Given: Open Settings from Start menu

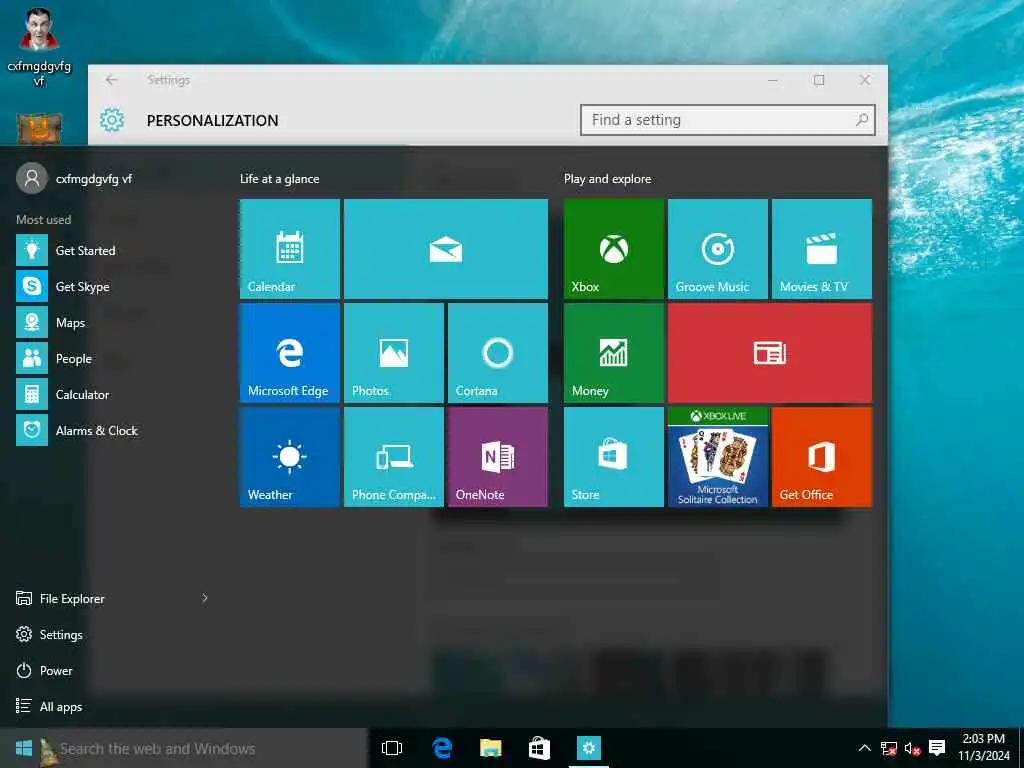Looking at the screenshot, I should [50, 634].
